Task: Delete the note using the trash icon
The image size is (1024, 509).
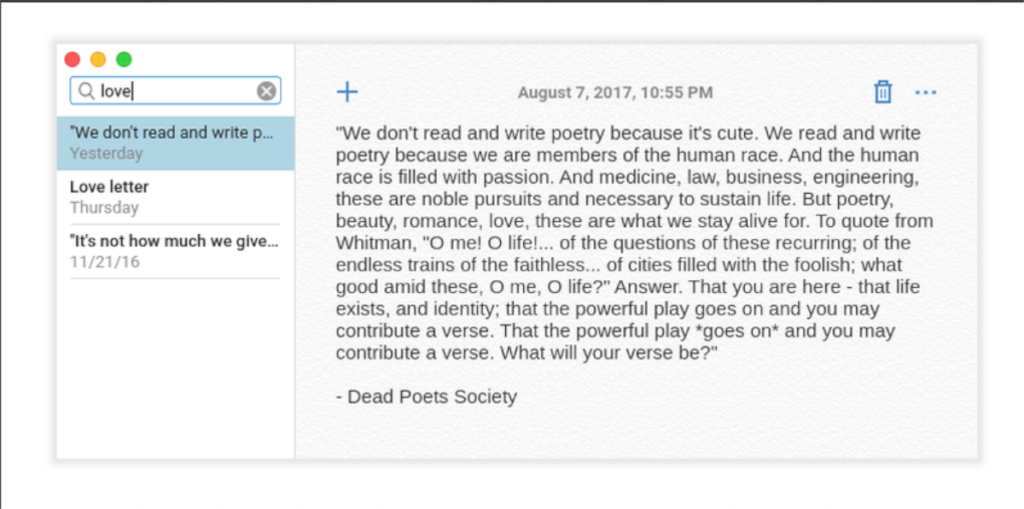Action: [882, 92]
